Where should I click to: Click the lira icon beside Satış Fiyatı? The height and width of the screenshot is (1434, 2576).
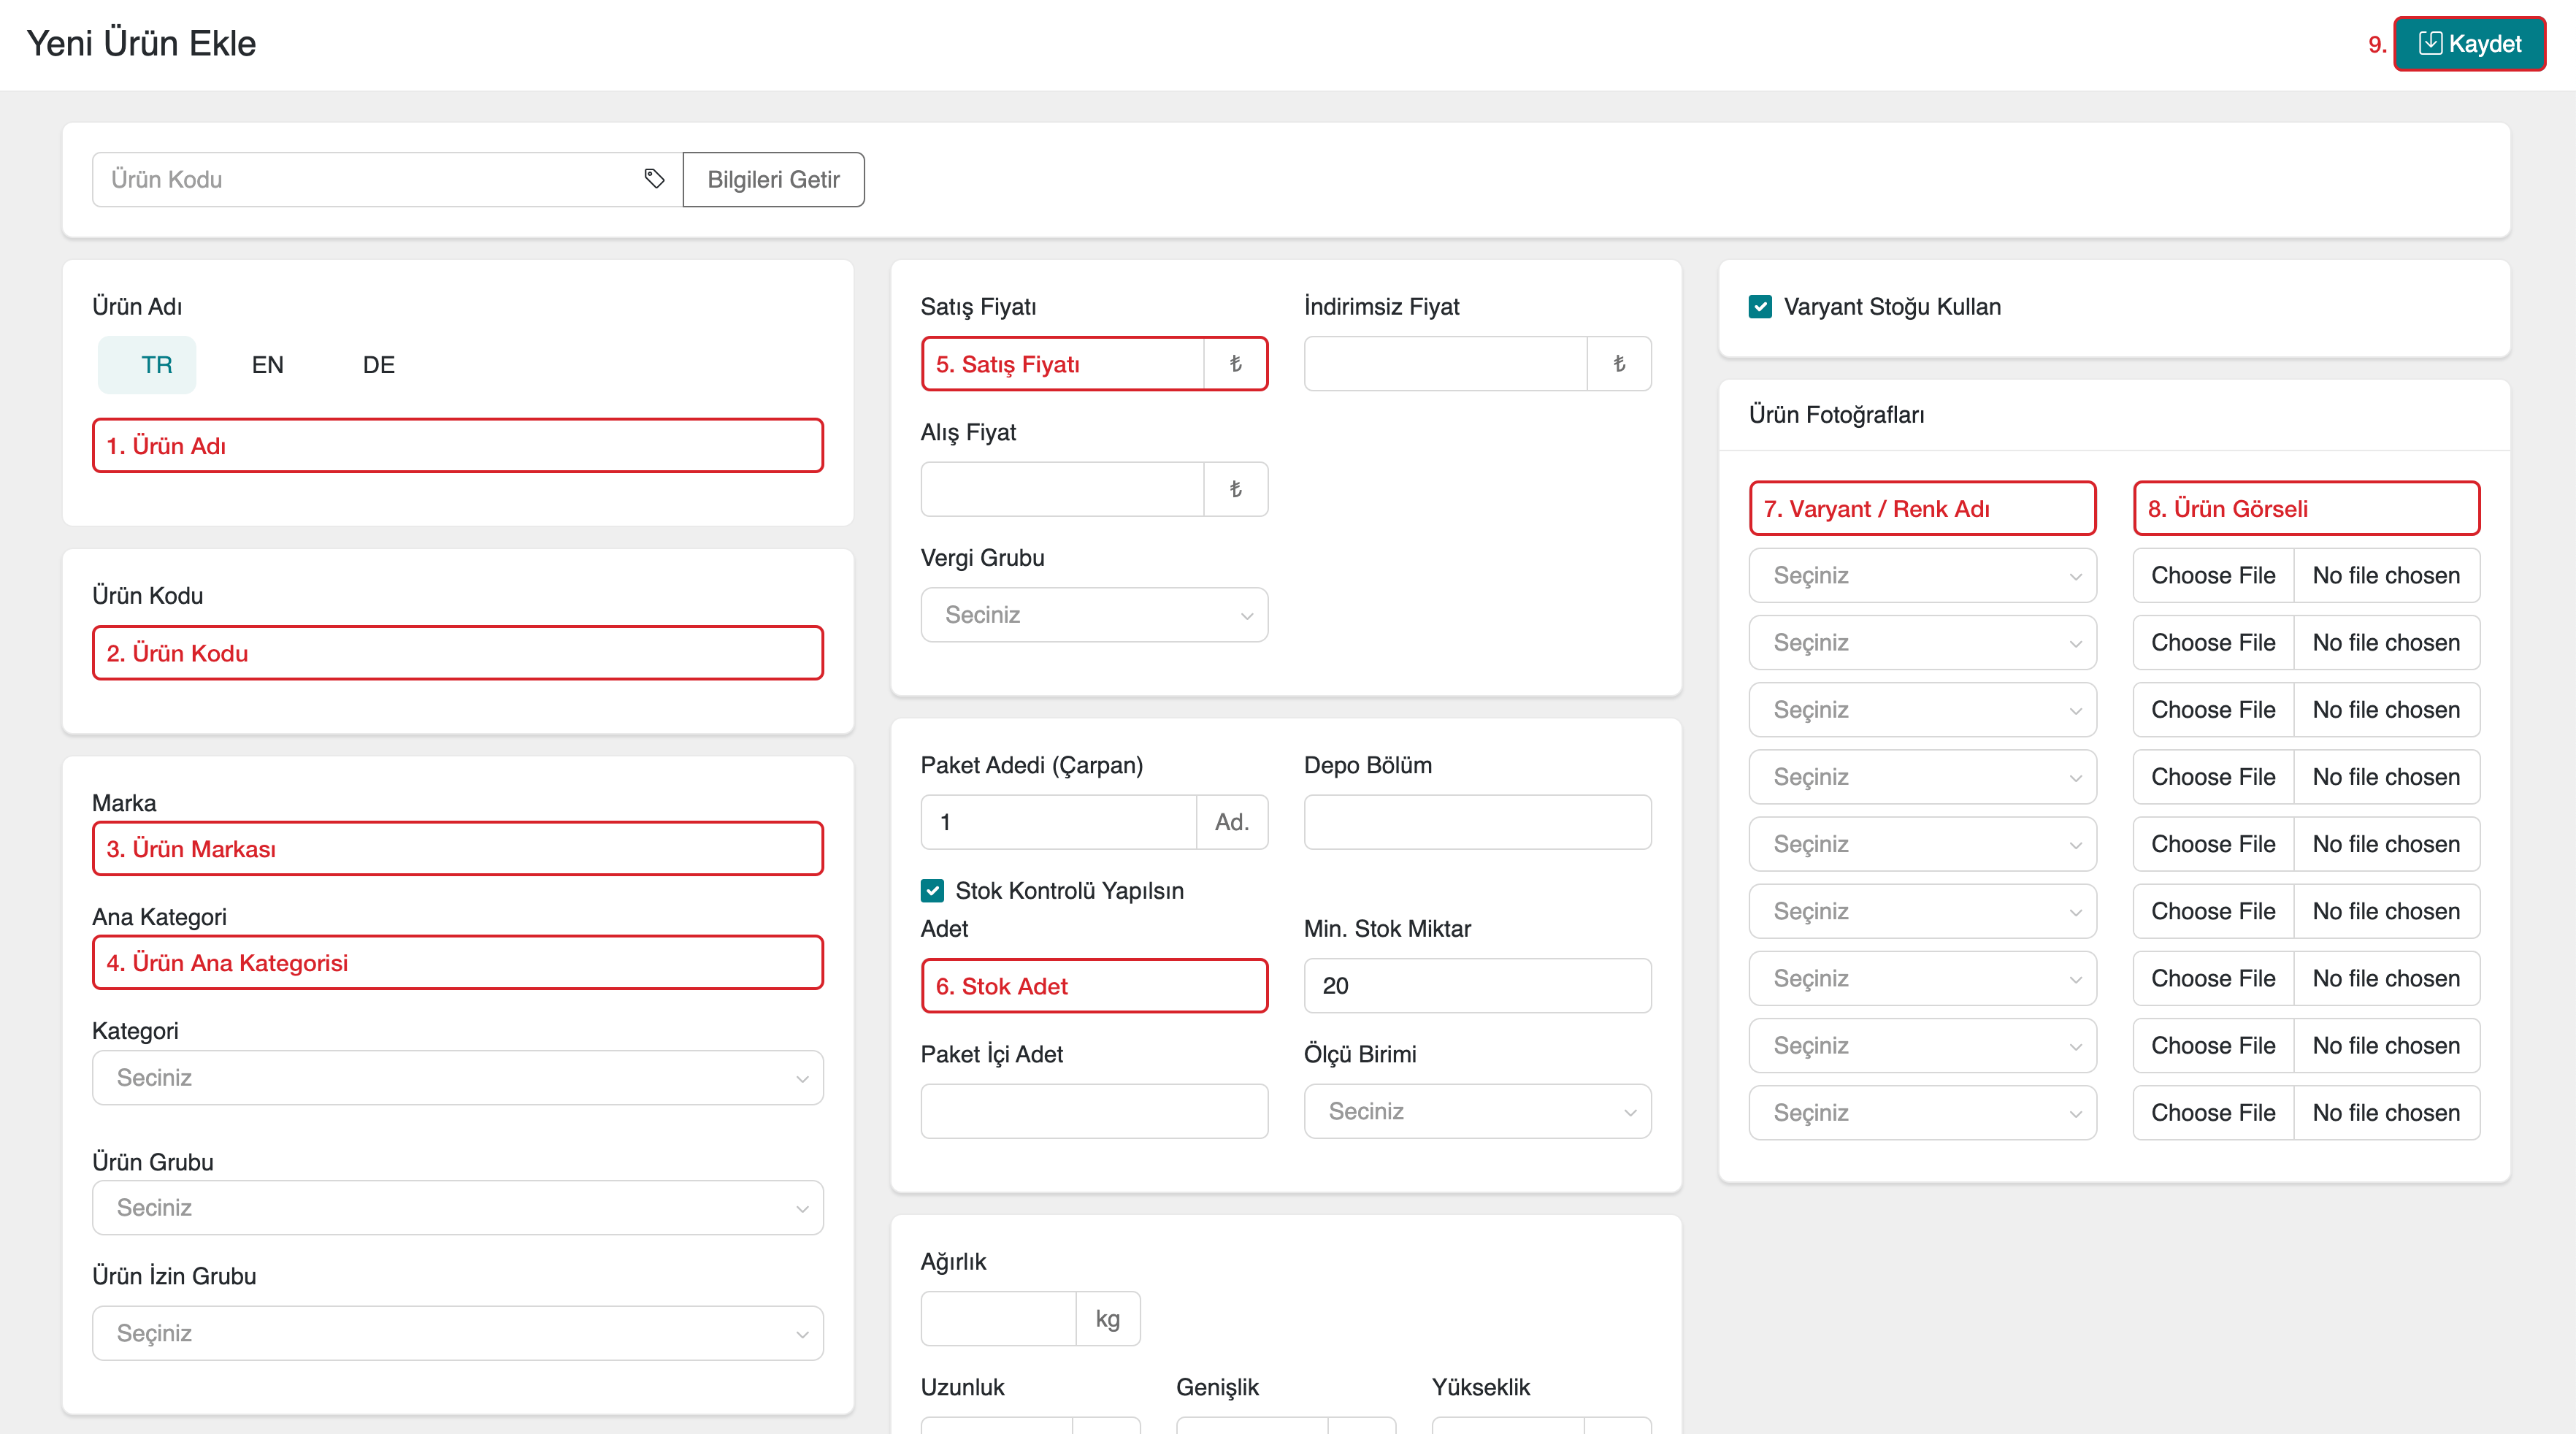coord(1235,364)
